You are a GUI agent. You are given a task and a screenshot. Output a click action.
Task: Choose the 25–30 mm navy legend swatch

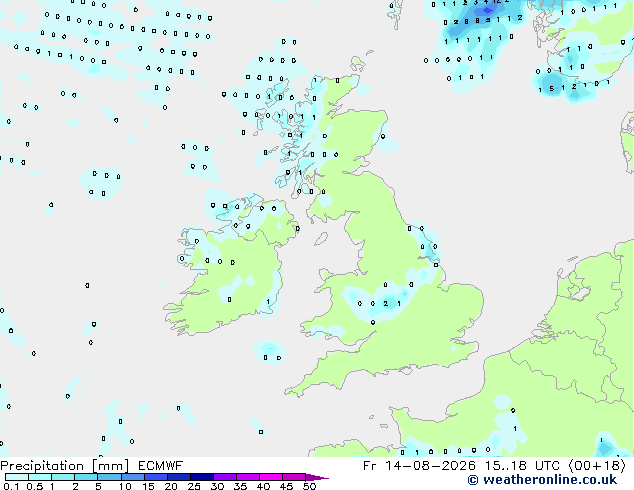click(201, 477)
